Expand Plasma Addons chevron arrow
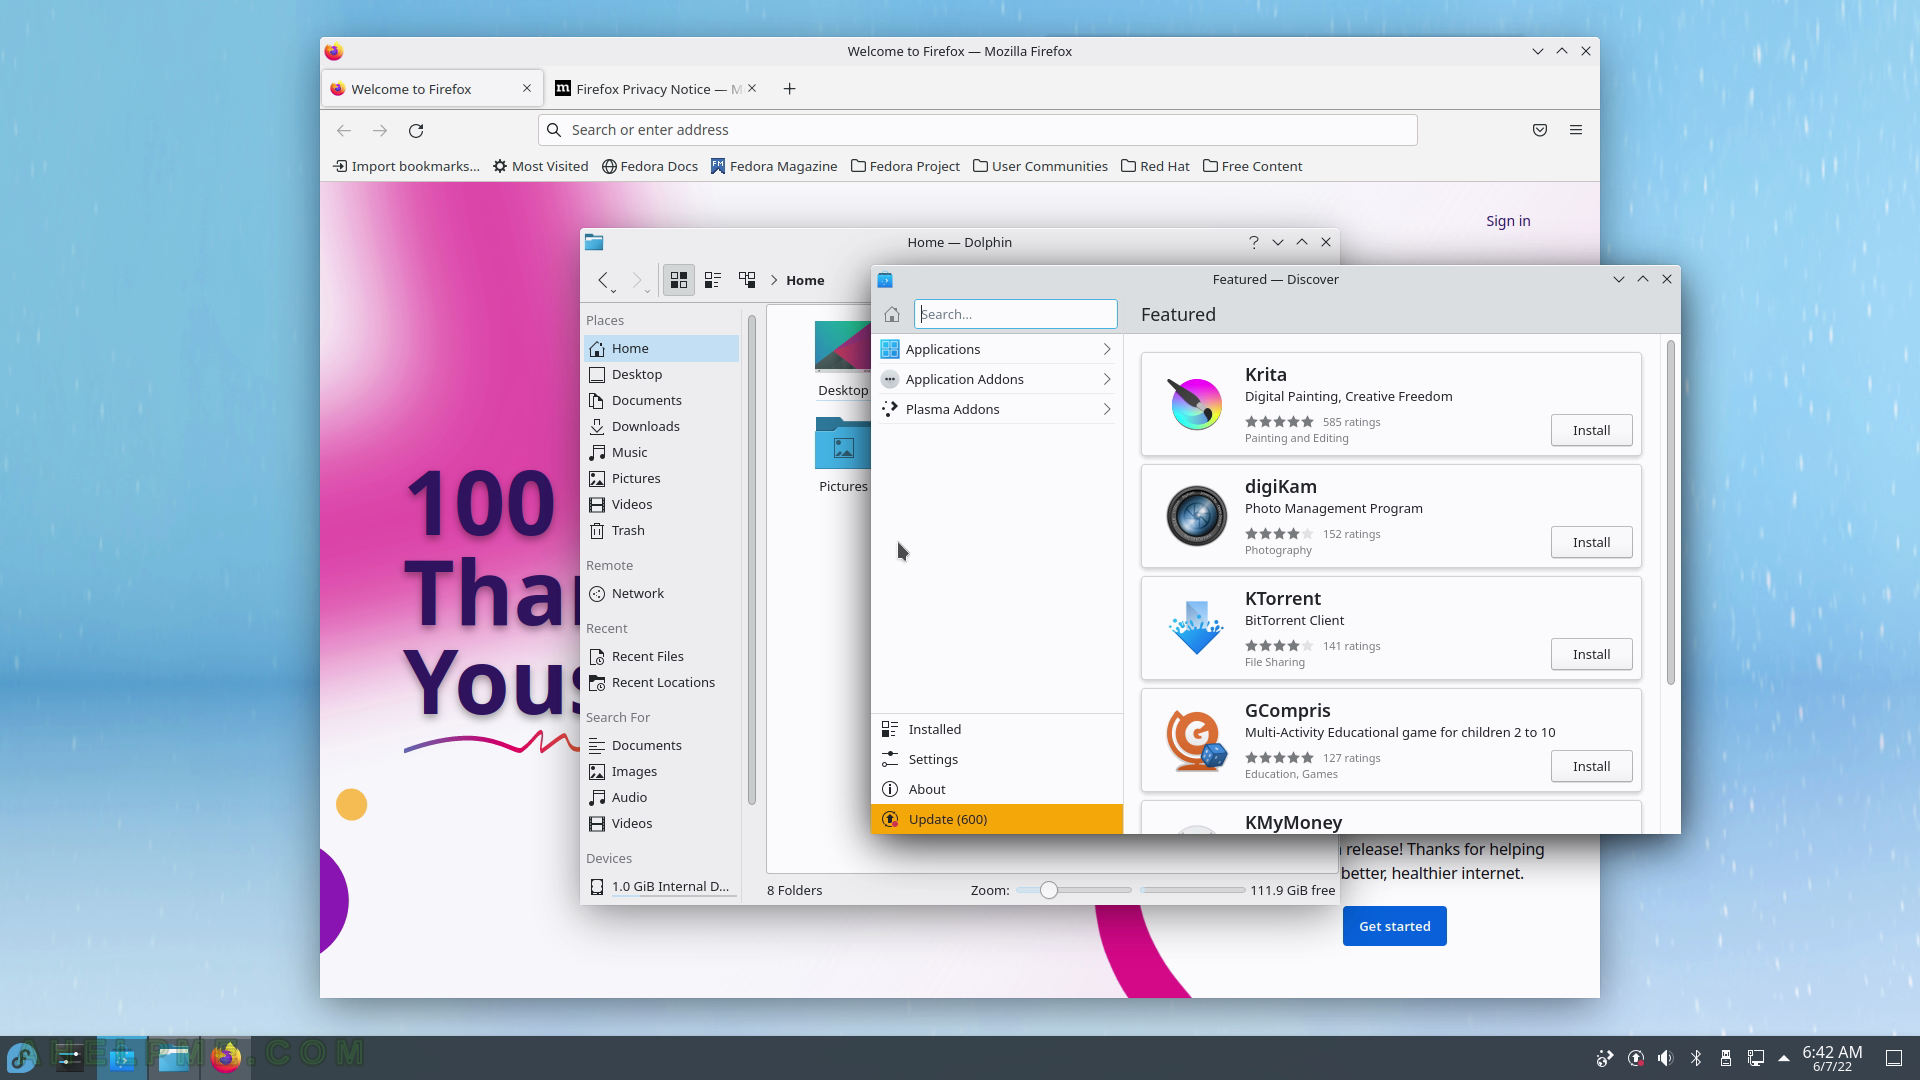This screenshot has height=1080, width=1920. [1107, 409]
